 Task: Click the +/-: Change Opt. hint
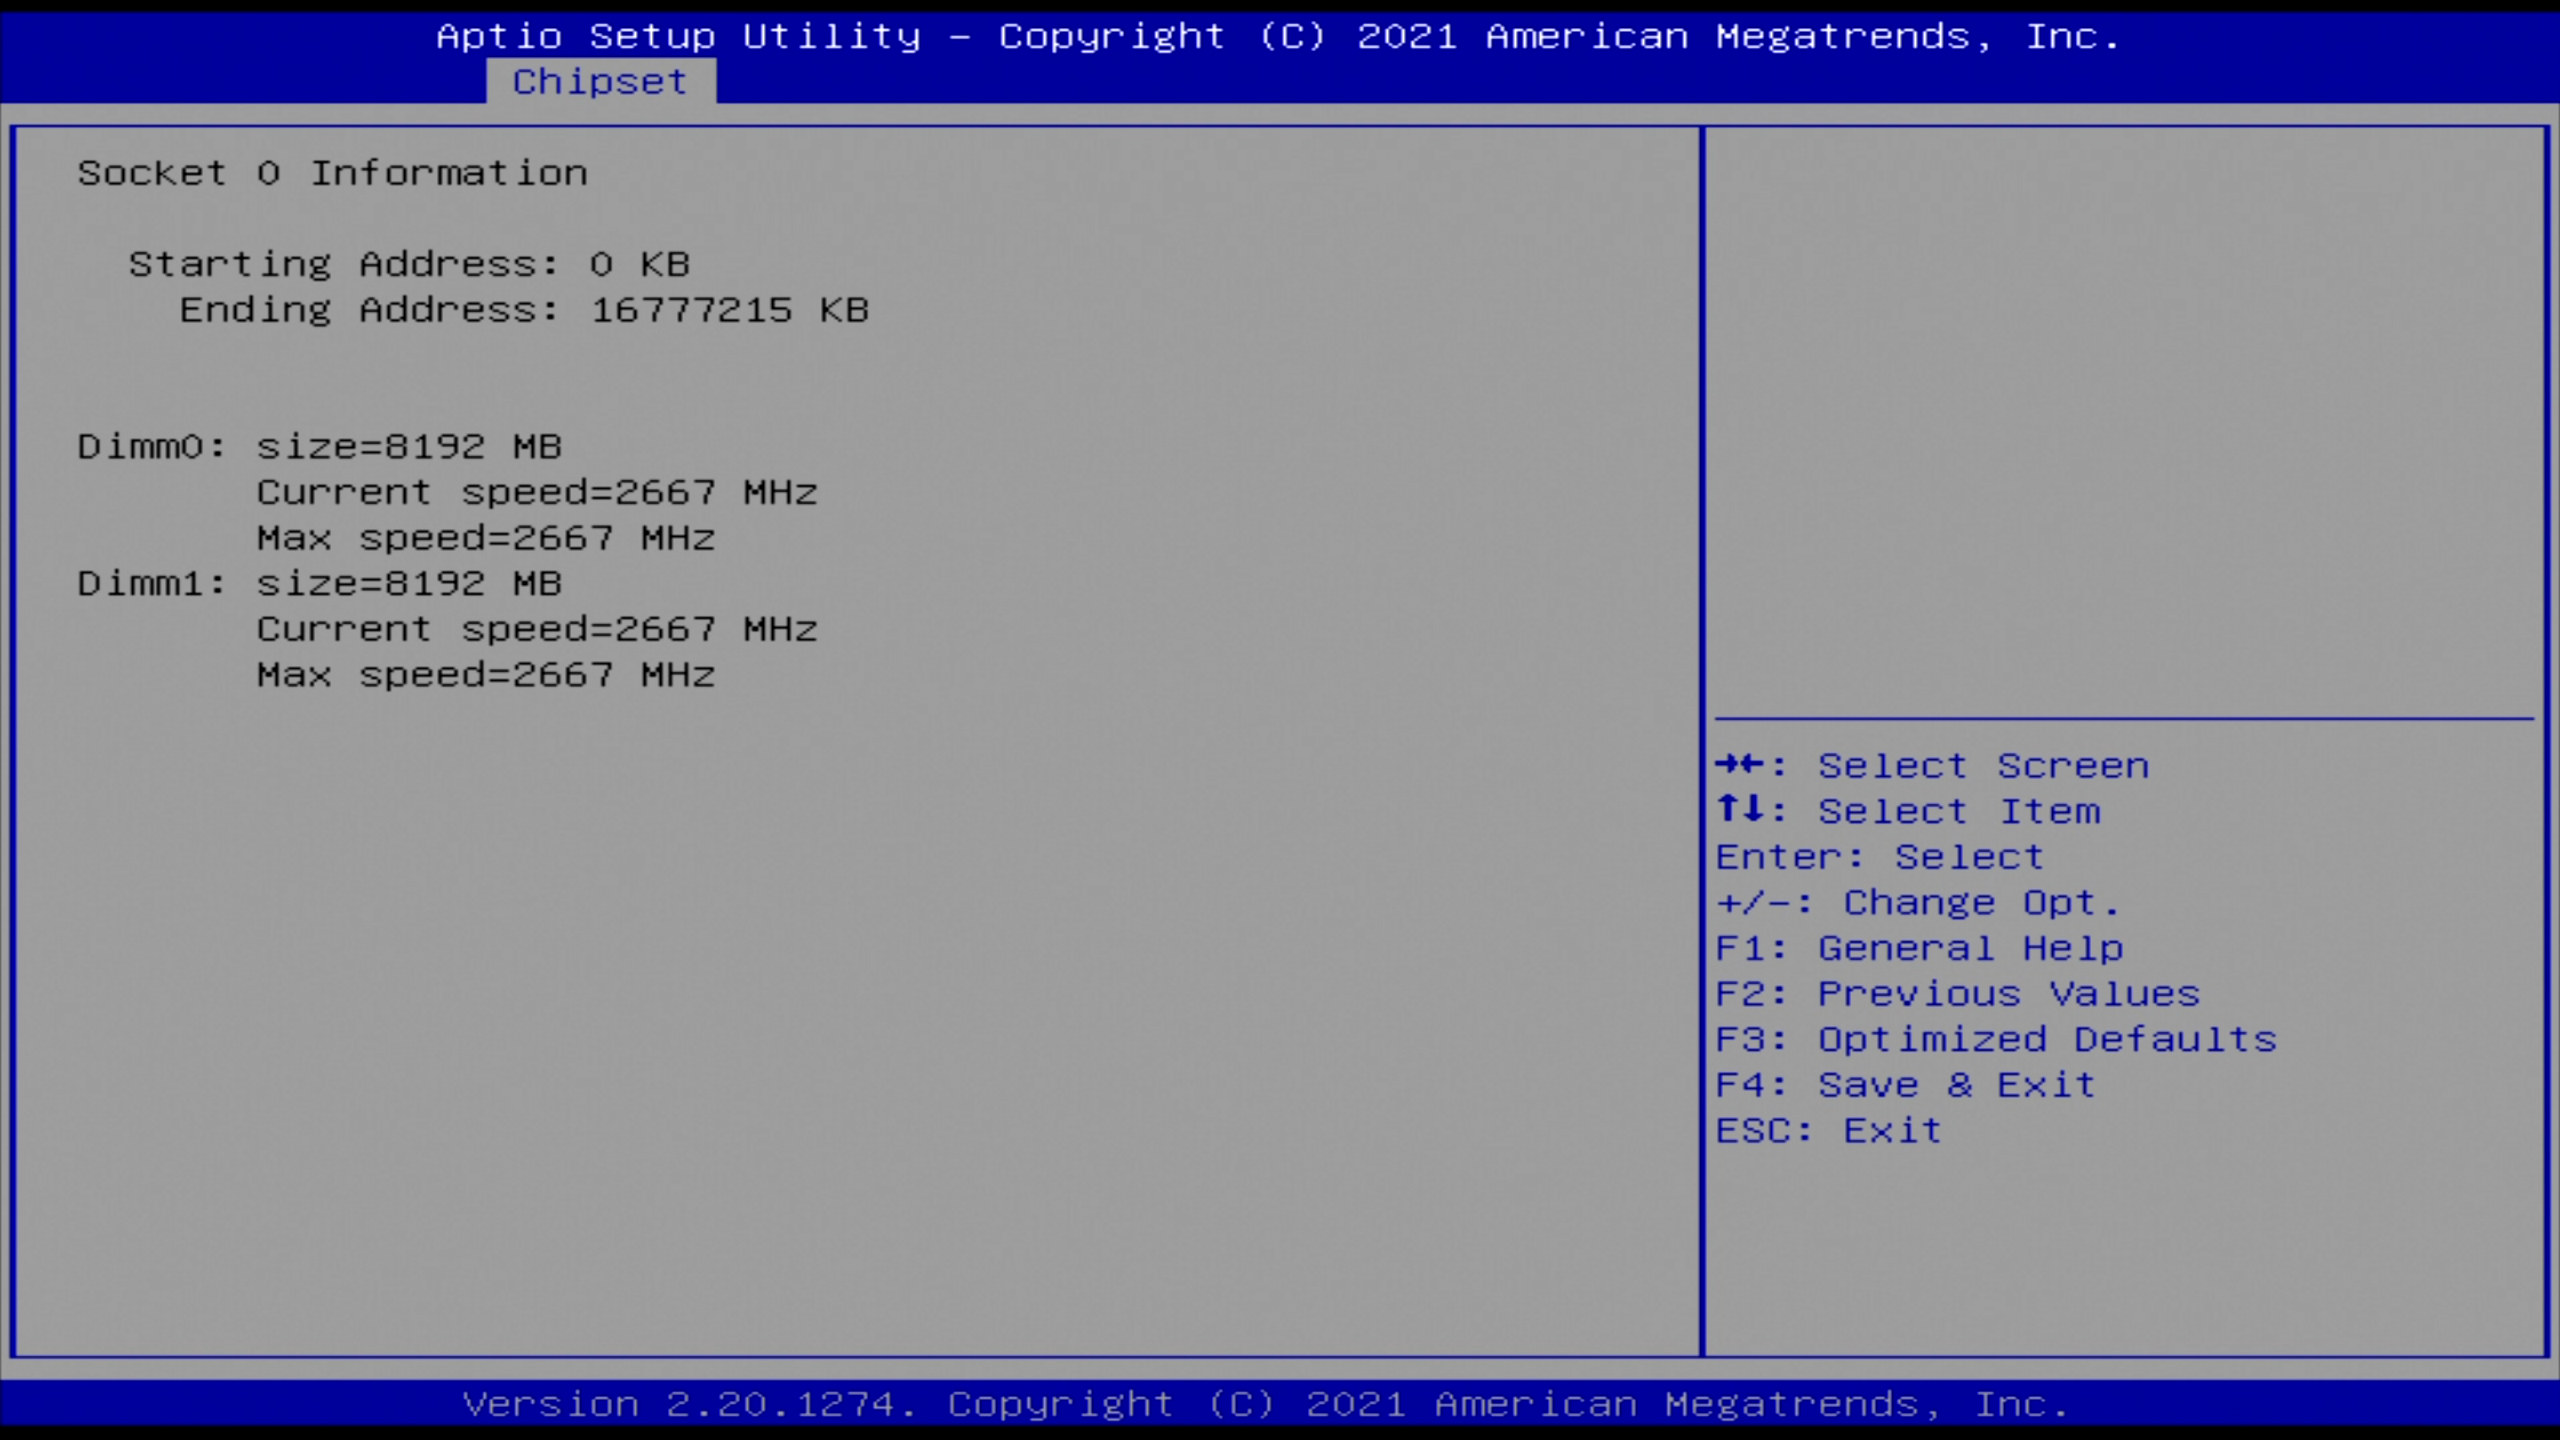(1918, 903)
